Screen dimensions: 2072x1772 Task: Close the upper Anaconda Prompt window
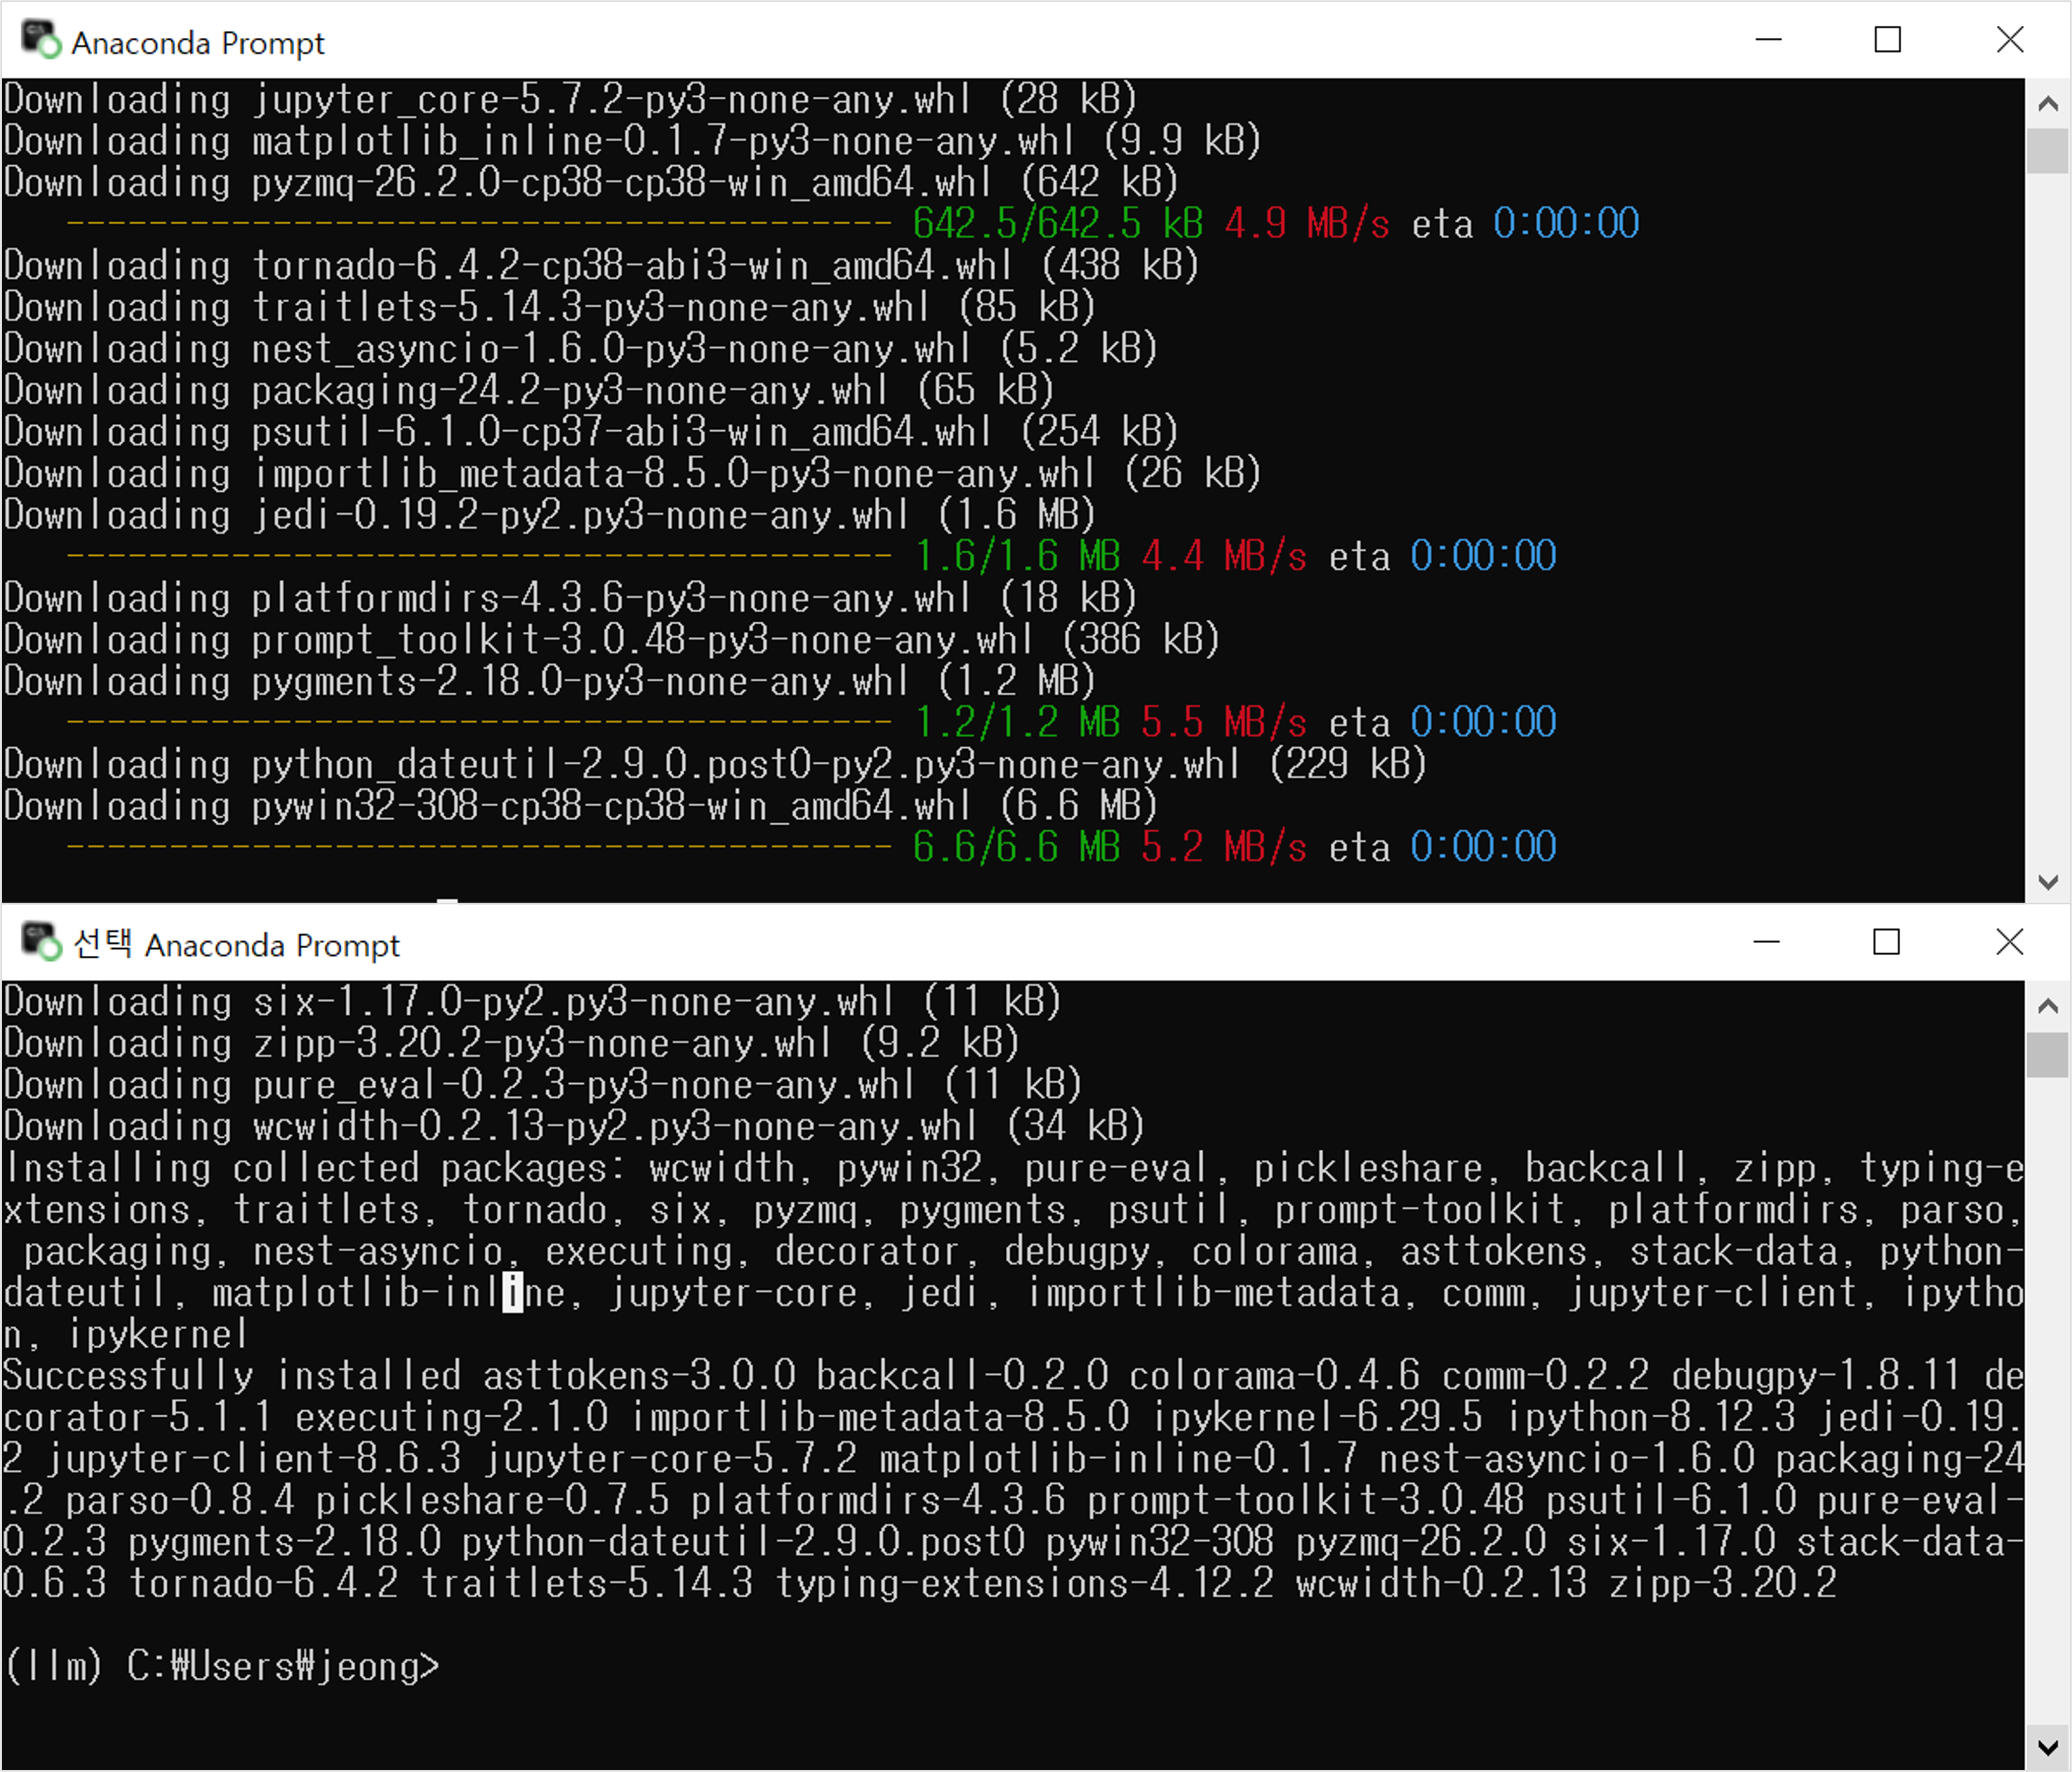[2009, 40]
